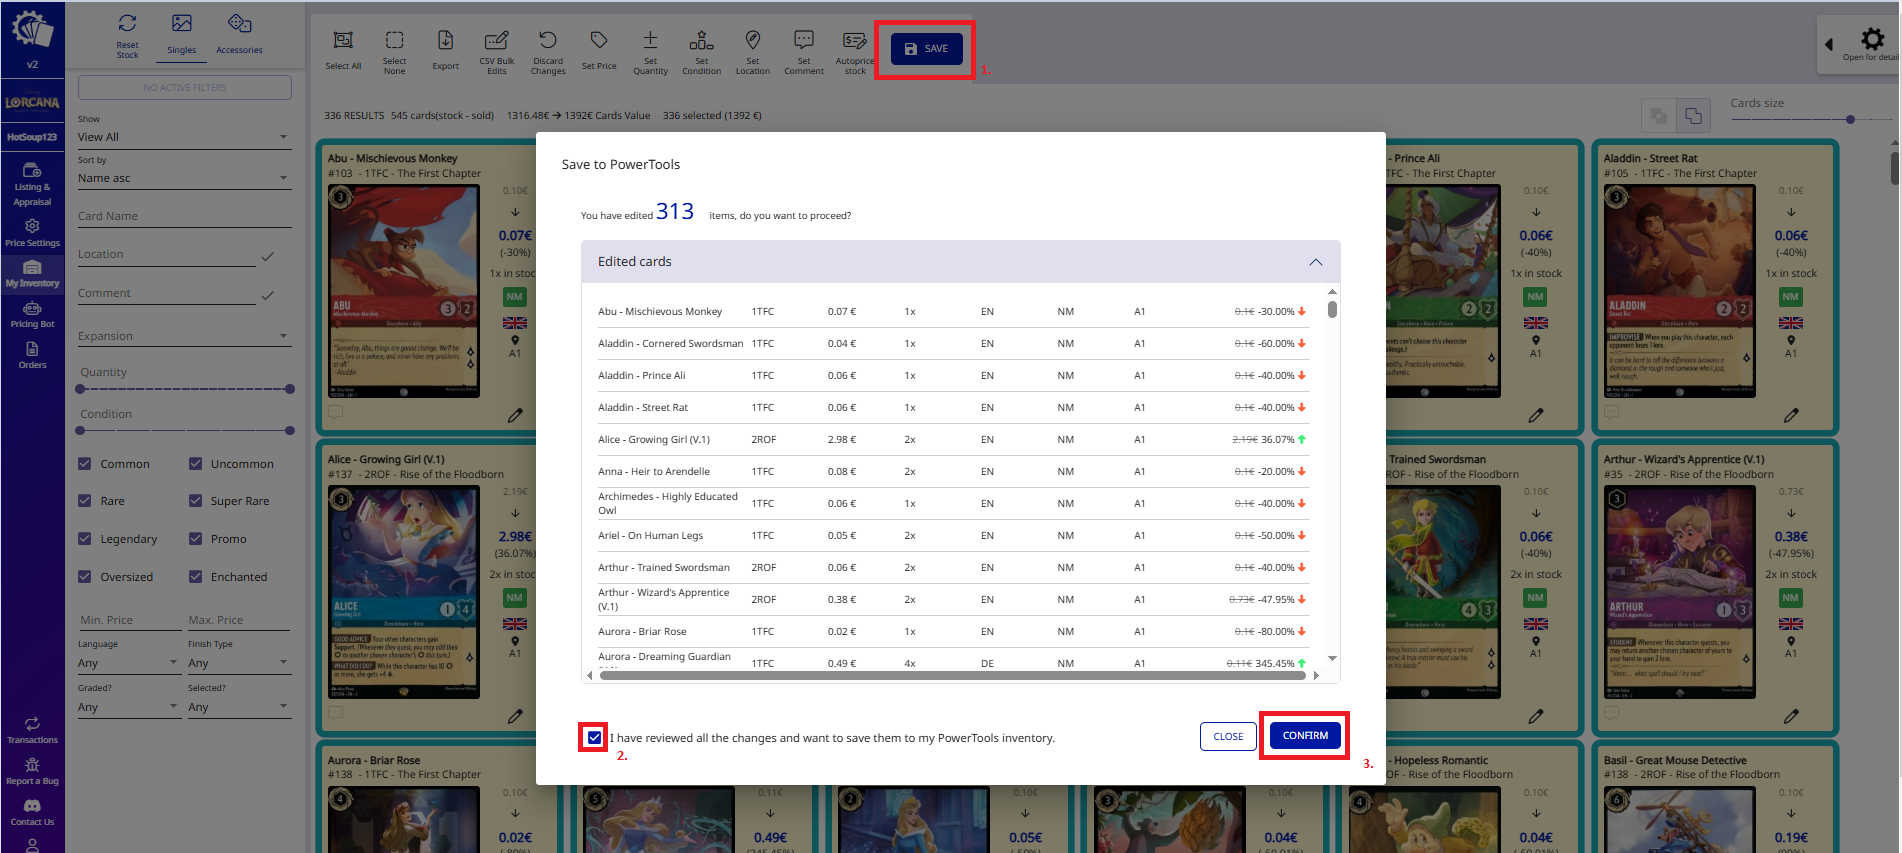Edit Arthur - Wizard's Apprentice pencil icon
1902x853 pixels.
point(1790,715)
